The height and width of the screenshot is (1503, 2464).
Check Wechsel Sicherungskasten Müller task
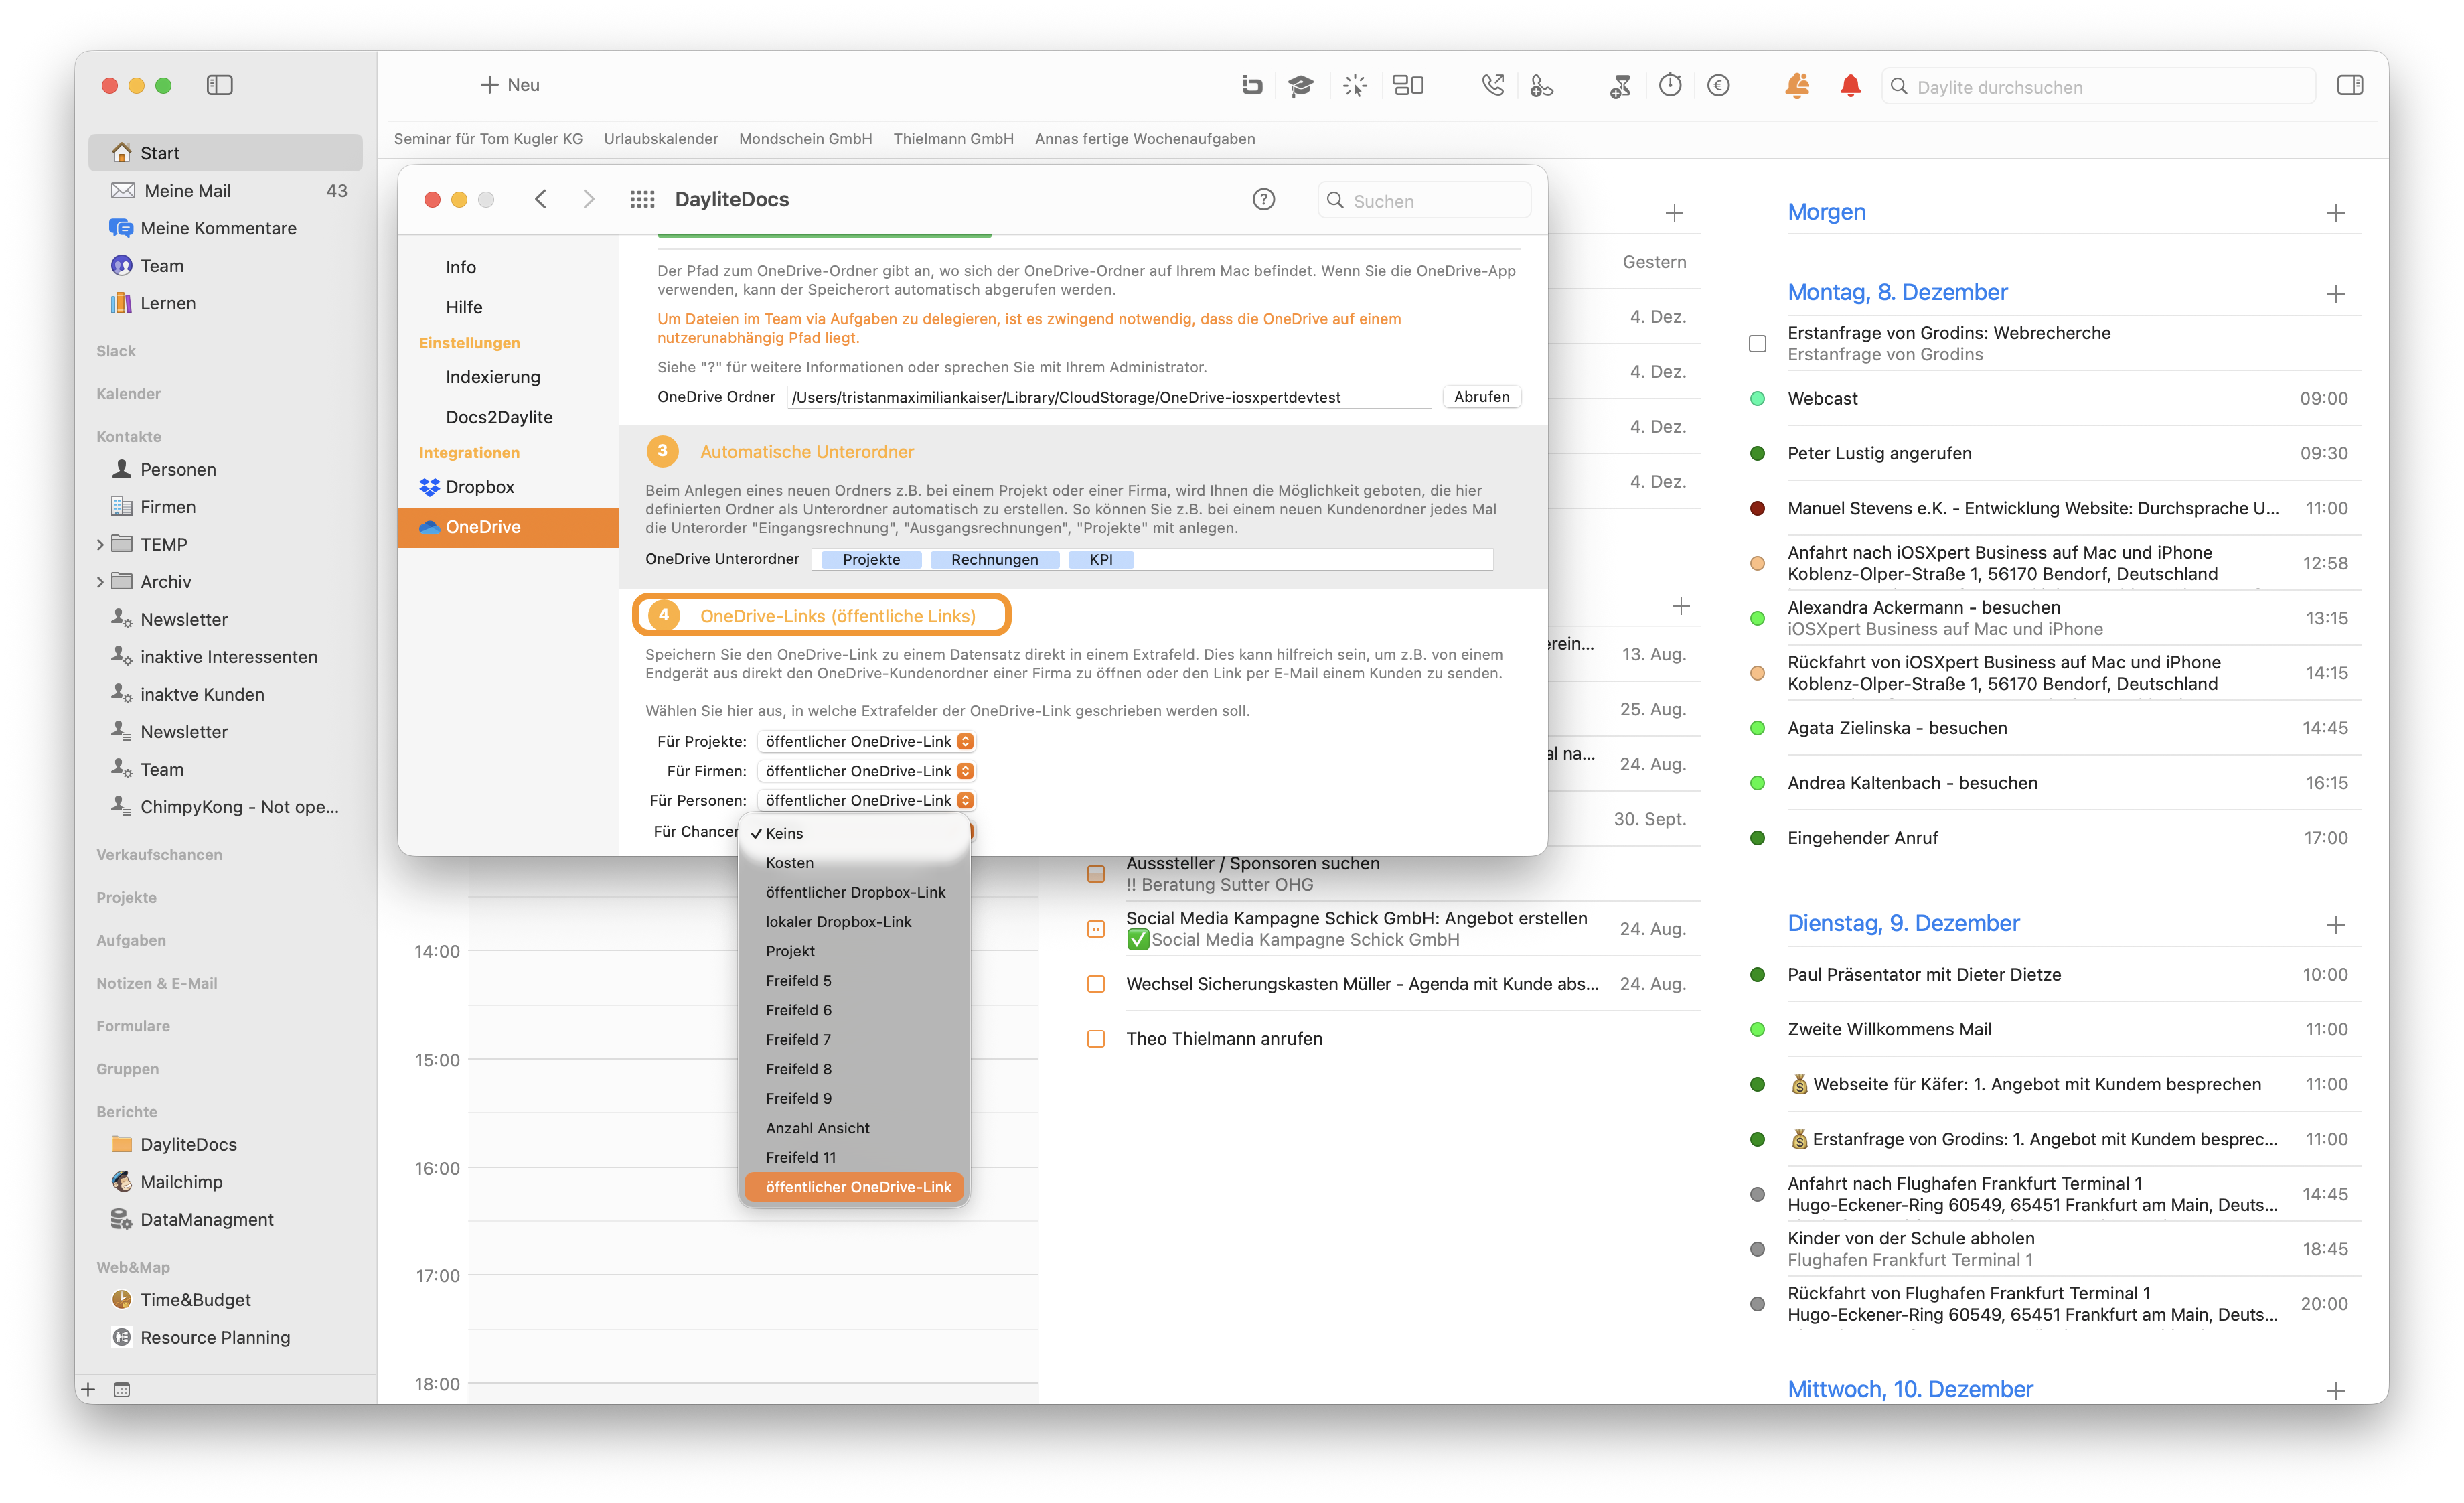(1096, 984)
